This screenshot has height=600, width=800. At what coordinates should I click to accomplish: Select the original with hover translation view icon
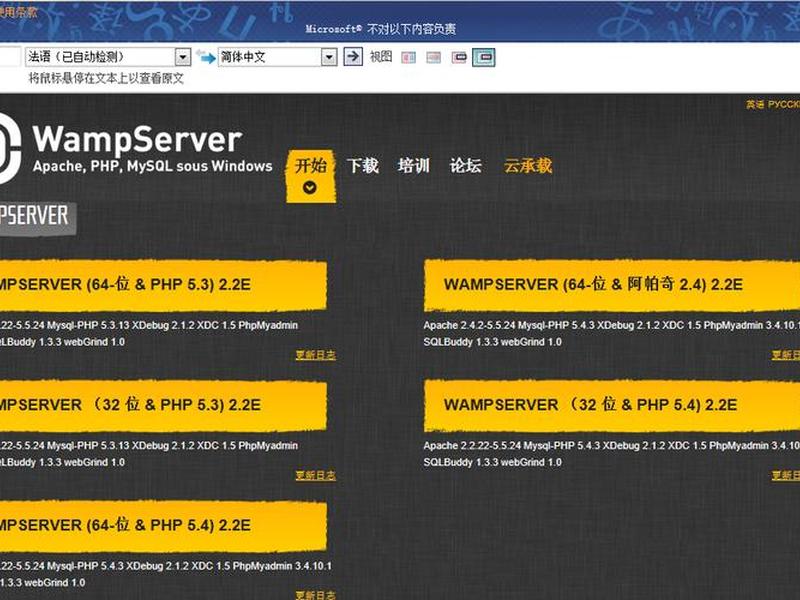click(459, 57)
